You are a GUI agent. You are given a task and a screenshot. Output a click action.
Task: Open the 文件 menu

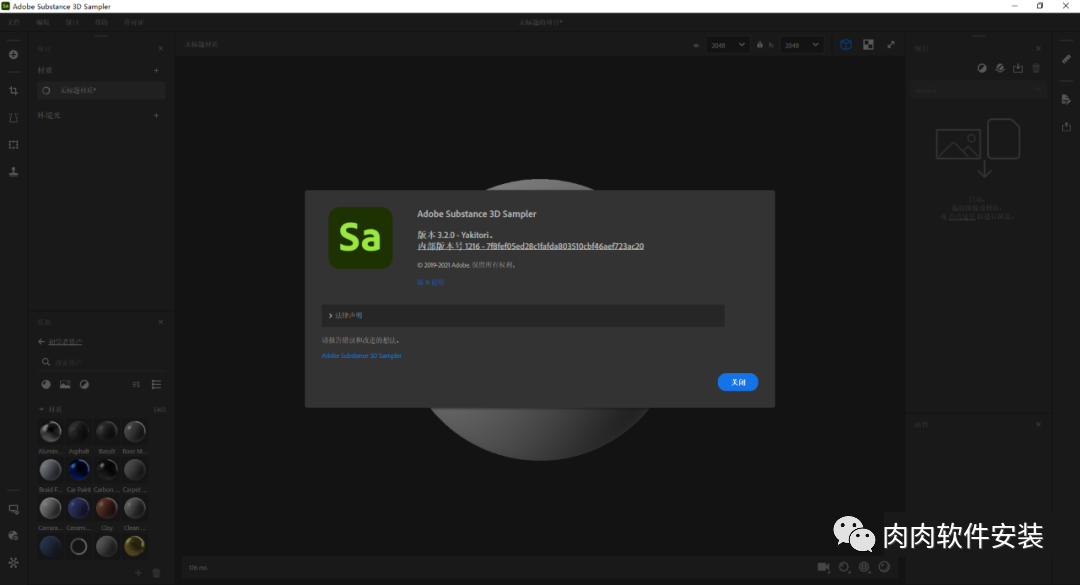click(x=14, y=23)
